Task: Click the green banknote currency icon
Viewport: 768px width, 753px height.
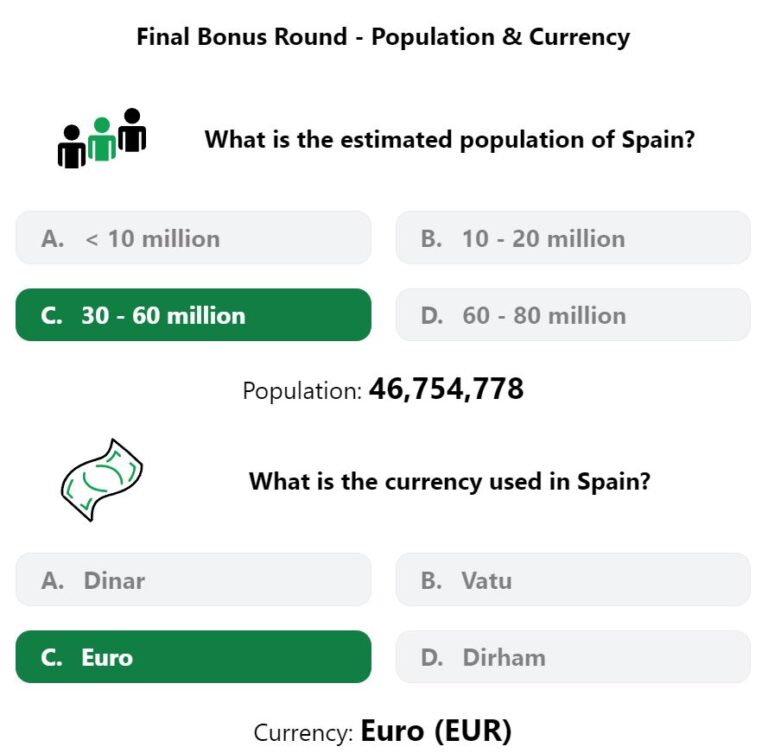Action: pyautogui.click(x=102, y=480)
